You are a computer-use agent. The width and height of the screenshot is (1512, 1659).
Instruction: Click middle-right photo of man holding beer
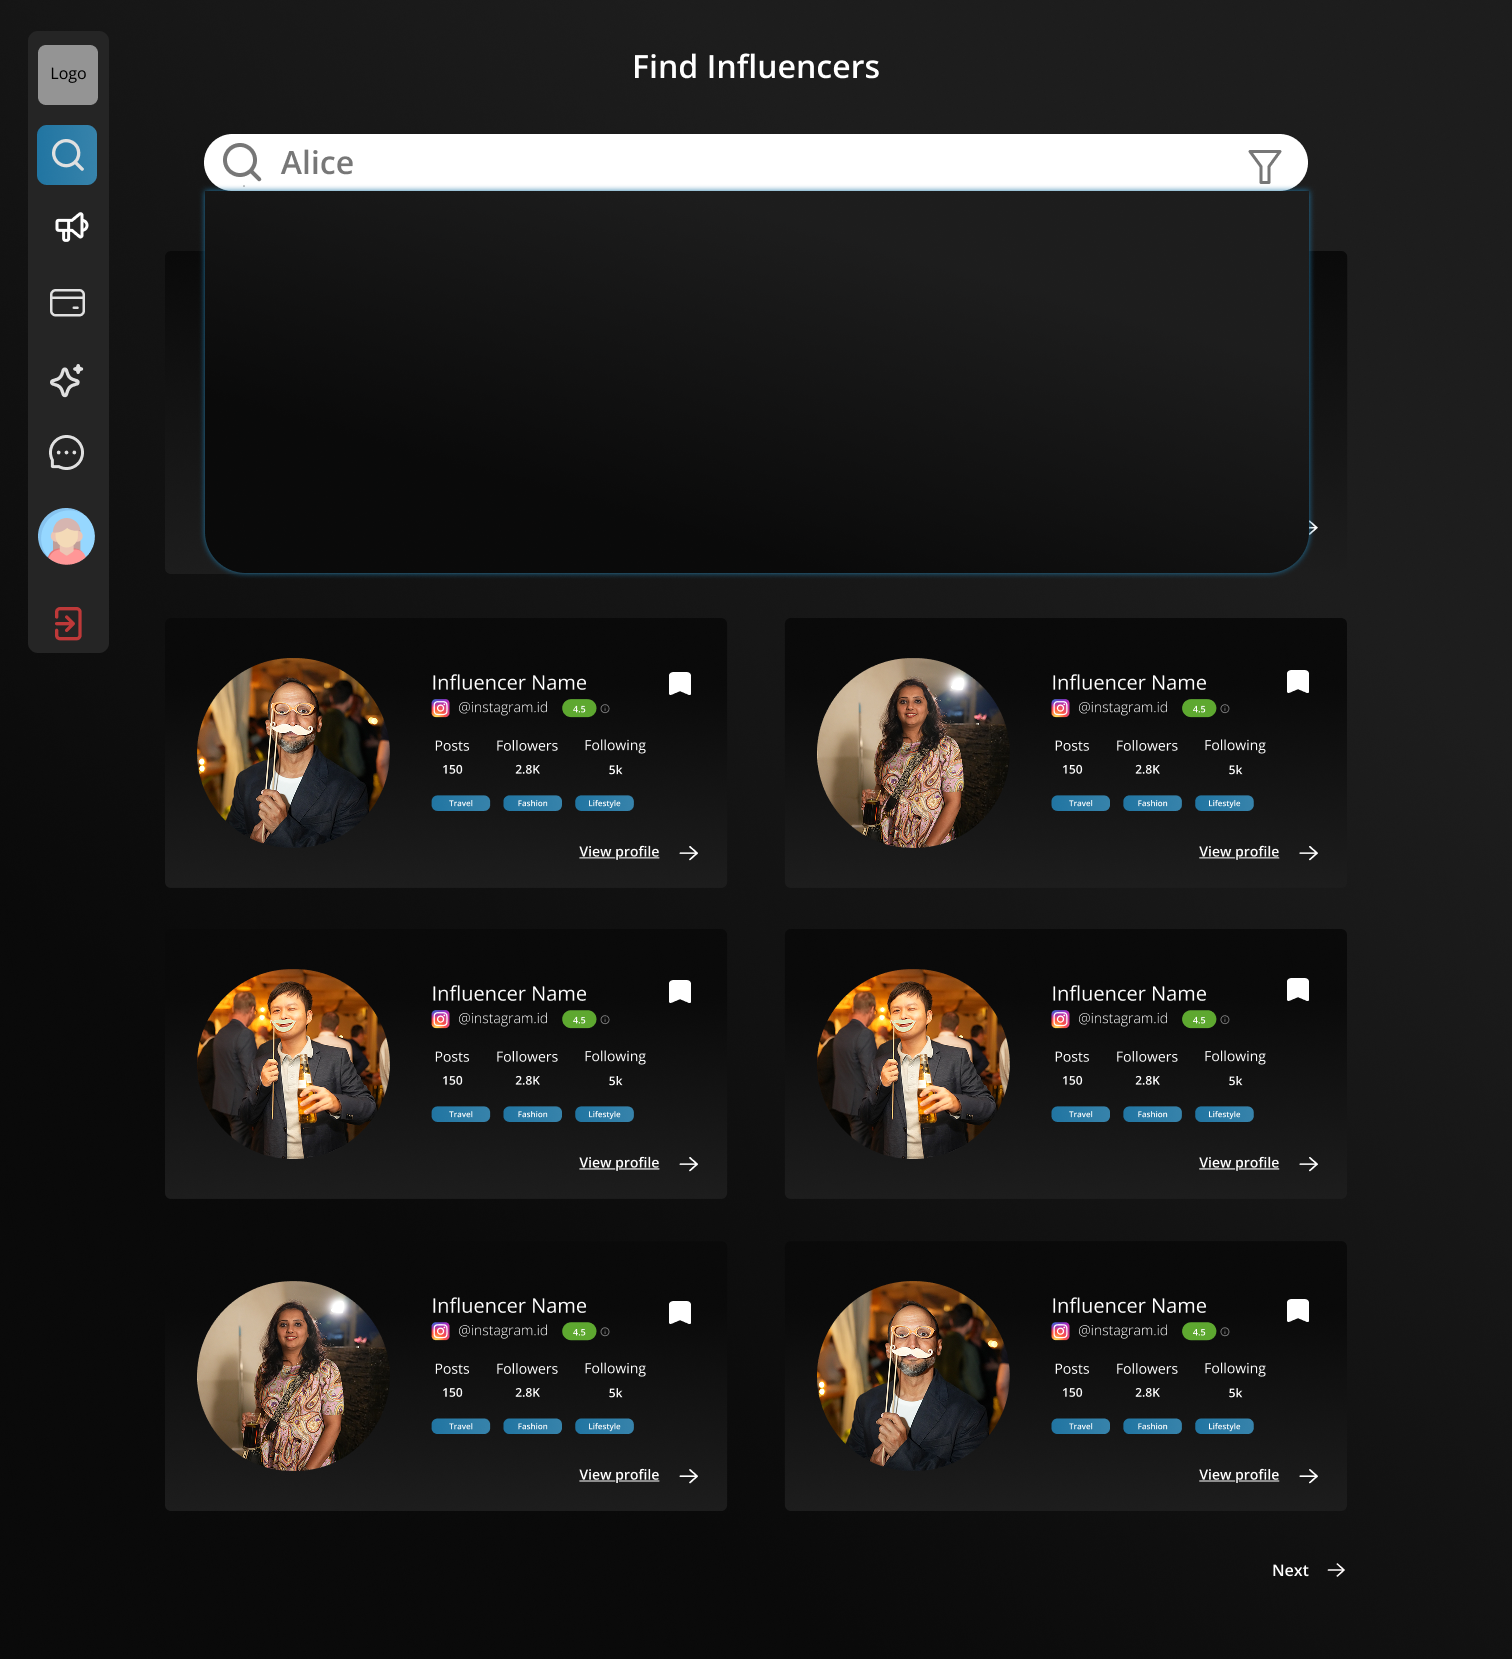[x=913, y=1064]
